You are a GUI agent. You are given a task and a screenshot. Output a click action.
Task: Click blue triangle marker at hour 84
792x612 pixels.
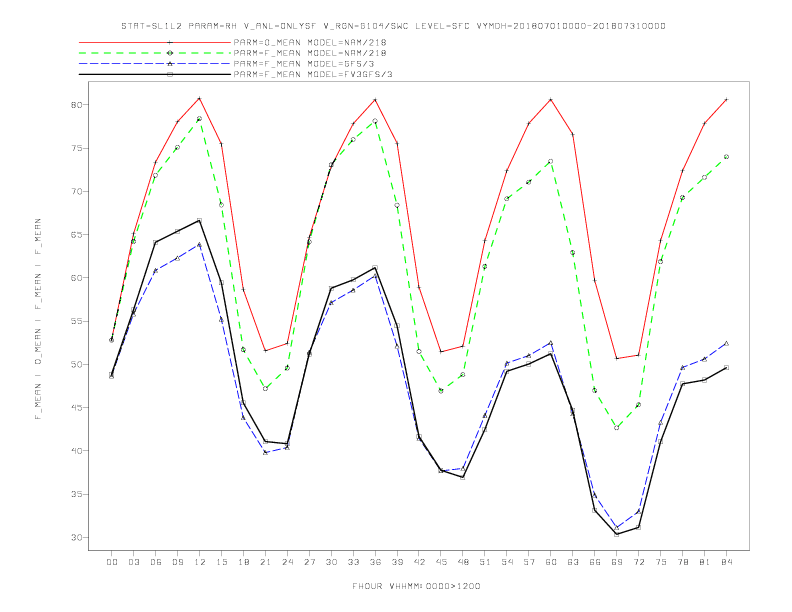[x=726, y=343]
